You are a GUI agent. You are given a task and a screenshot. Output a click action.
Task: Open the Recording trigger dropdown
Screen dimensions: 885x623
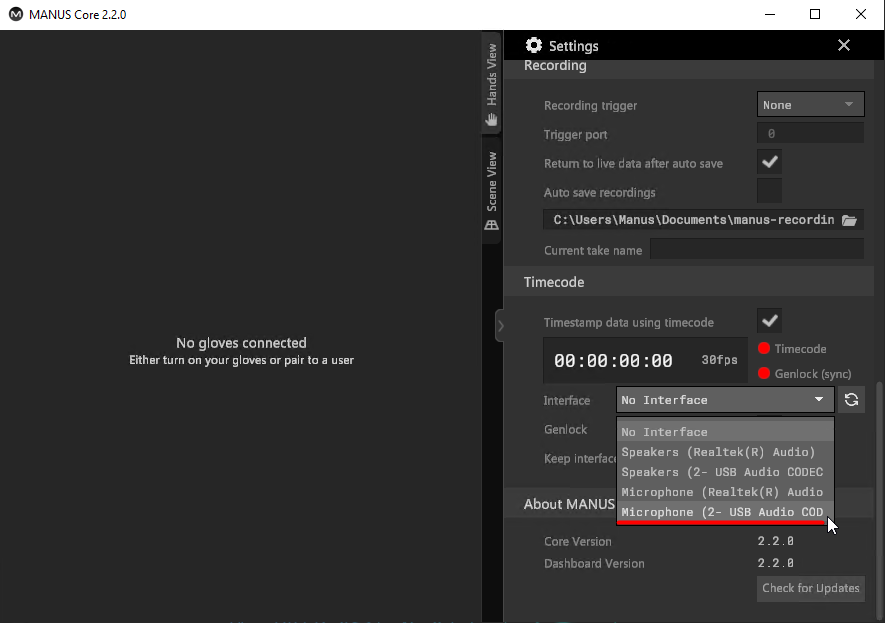[810, 104]
